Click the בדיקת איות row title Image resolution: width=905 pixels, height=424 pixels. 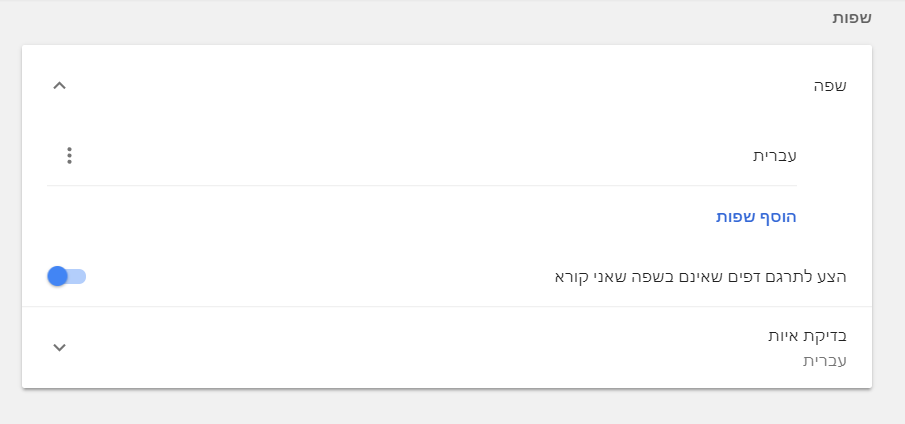pyautogui.click(x=806, y=336)
